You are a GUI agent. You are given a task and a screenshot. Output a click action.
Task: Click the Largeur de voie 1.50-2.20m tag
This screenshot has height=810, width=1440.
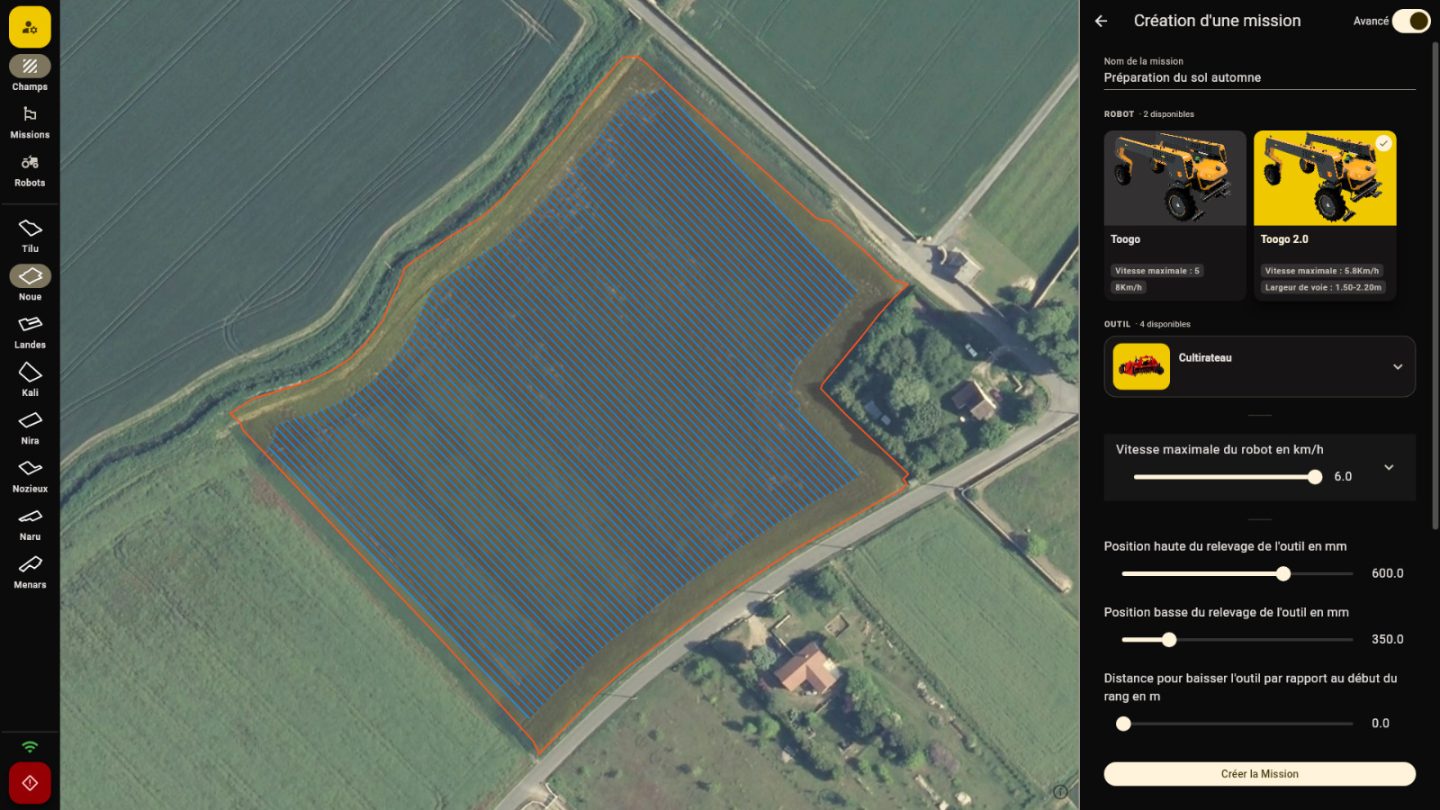(x=1324, y=287)
